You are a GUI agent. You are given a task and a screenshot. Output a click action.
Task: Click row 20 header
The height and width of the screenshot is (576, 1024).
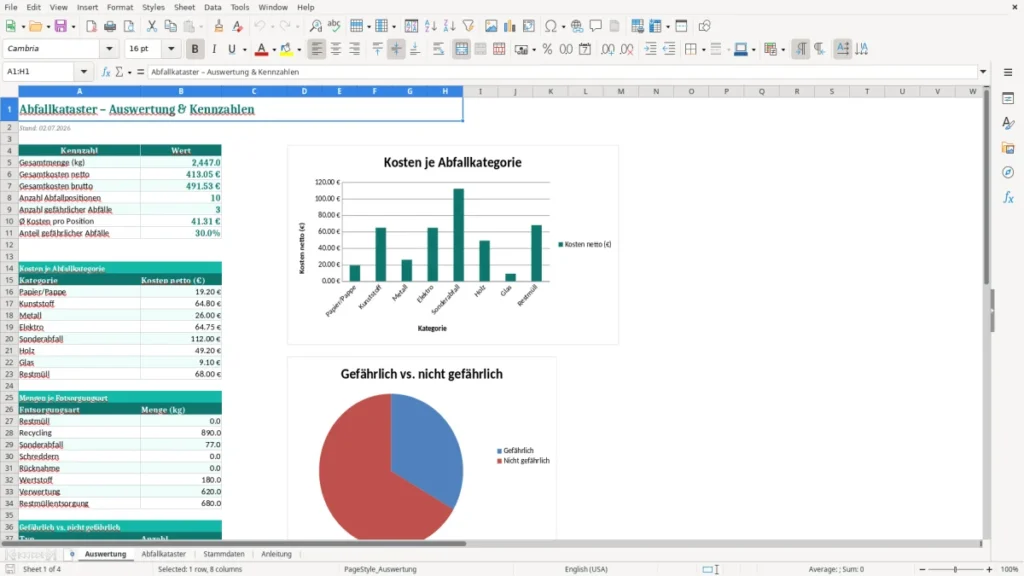[9, 339]
